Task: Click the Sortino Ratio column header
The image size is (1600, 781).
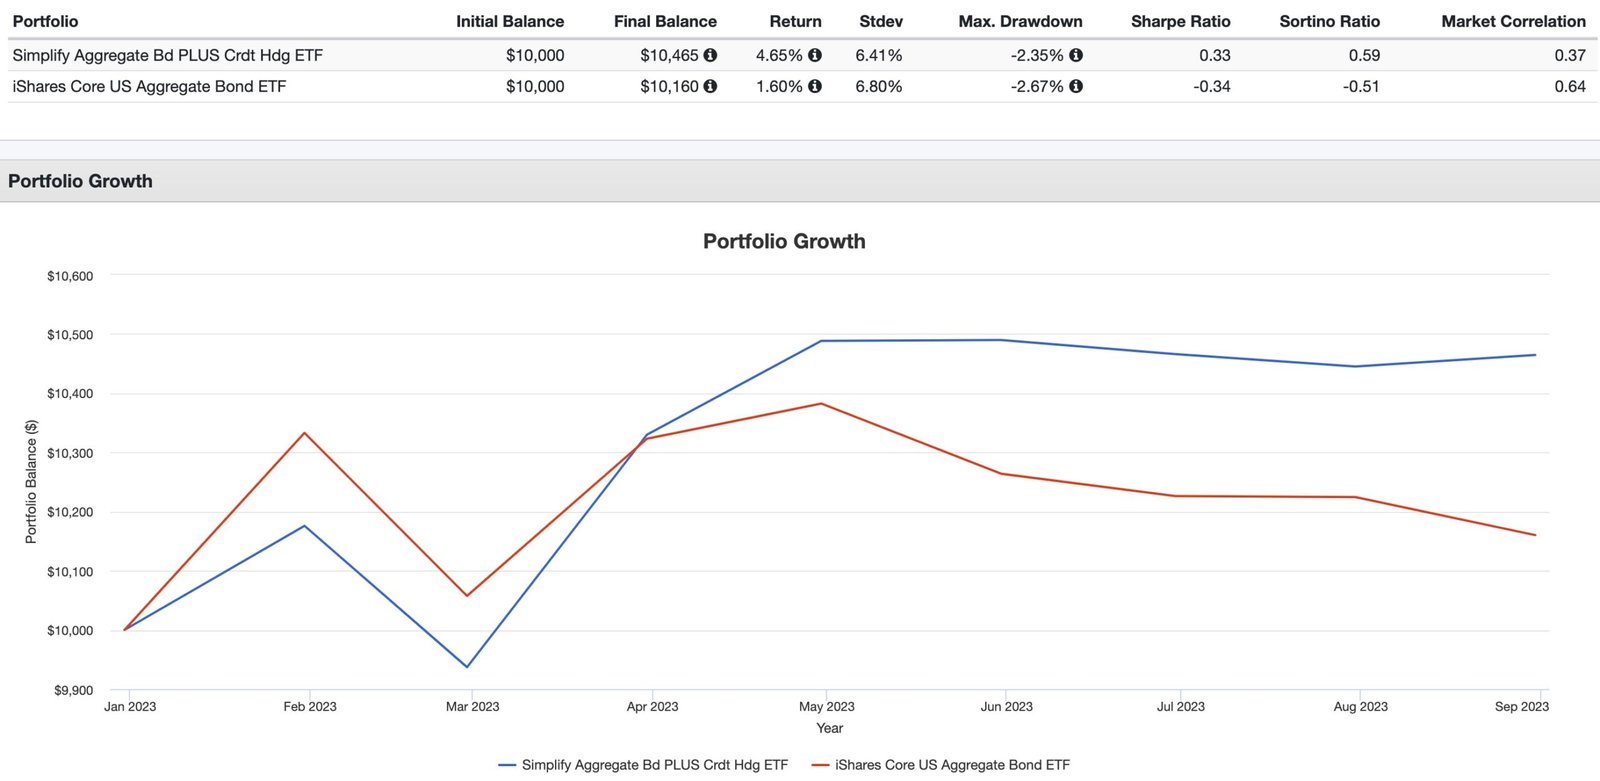Action: 1330,21
